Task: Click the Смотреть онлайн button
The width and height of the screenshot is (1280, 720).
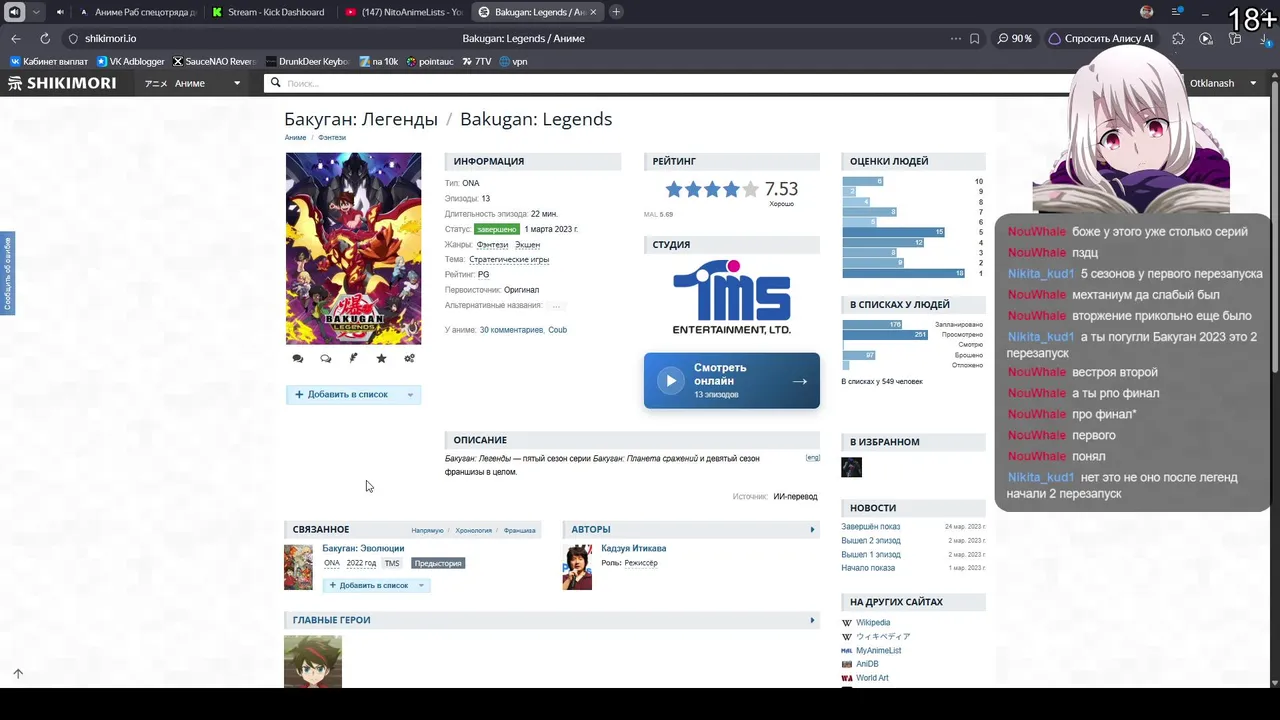Action: pos(732,380)
